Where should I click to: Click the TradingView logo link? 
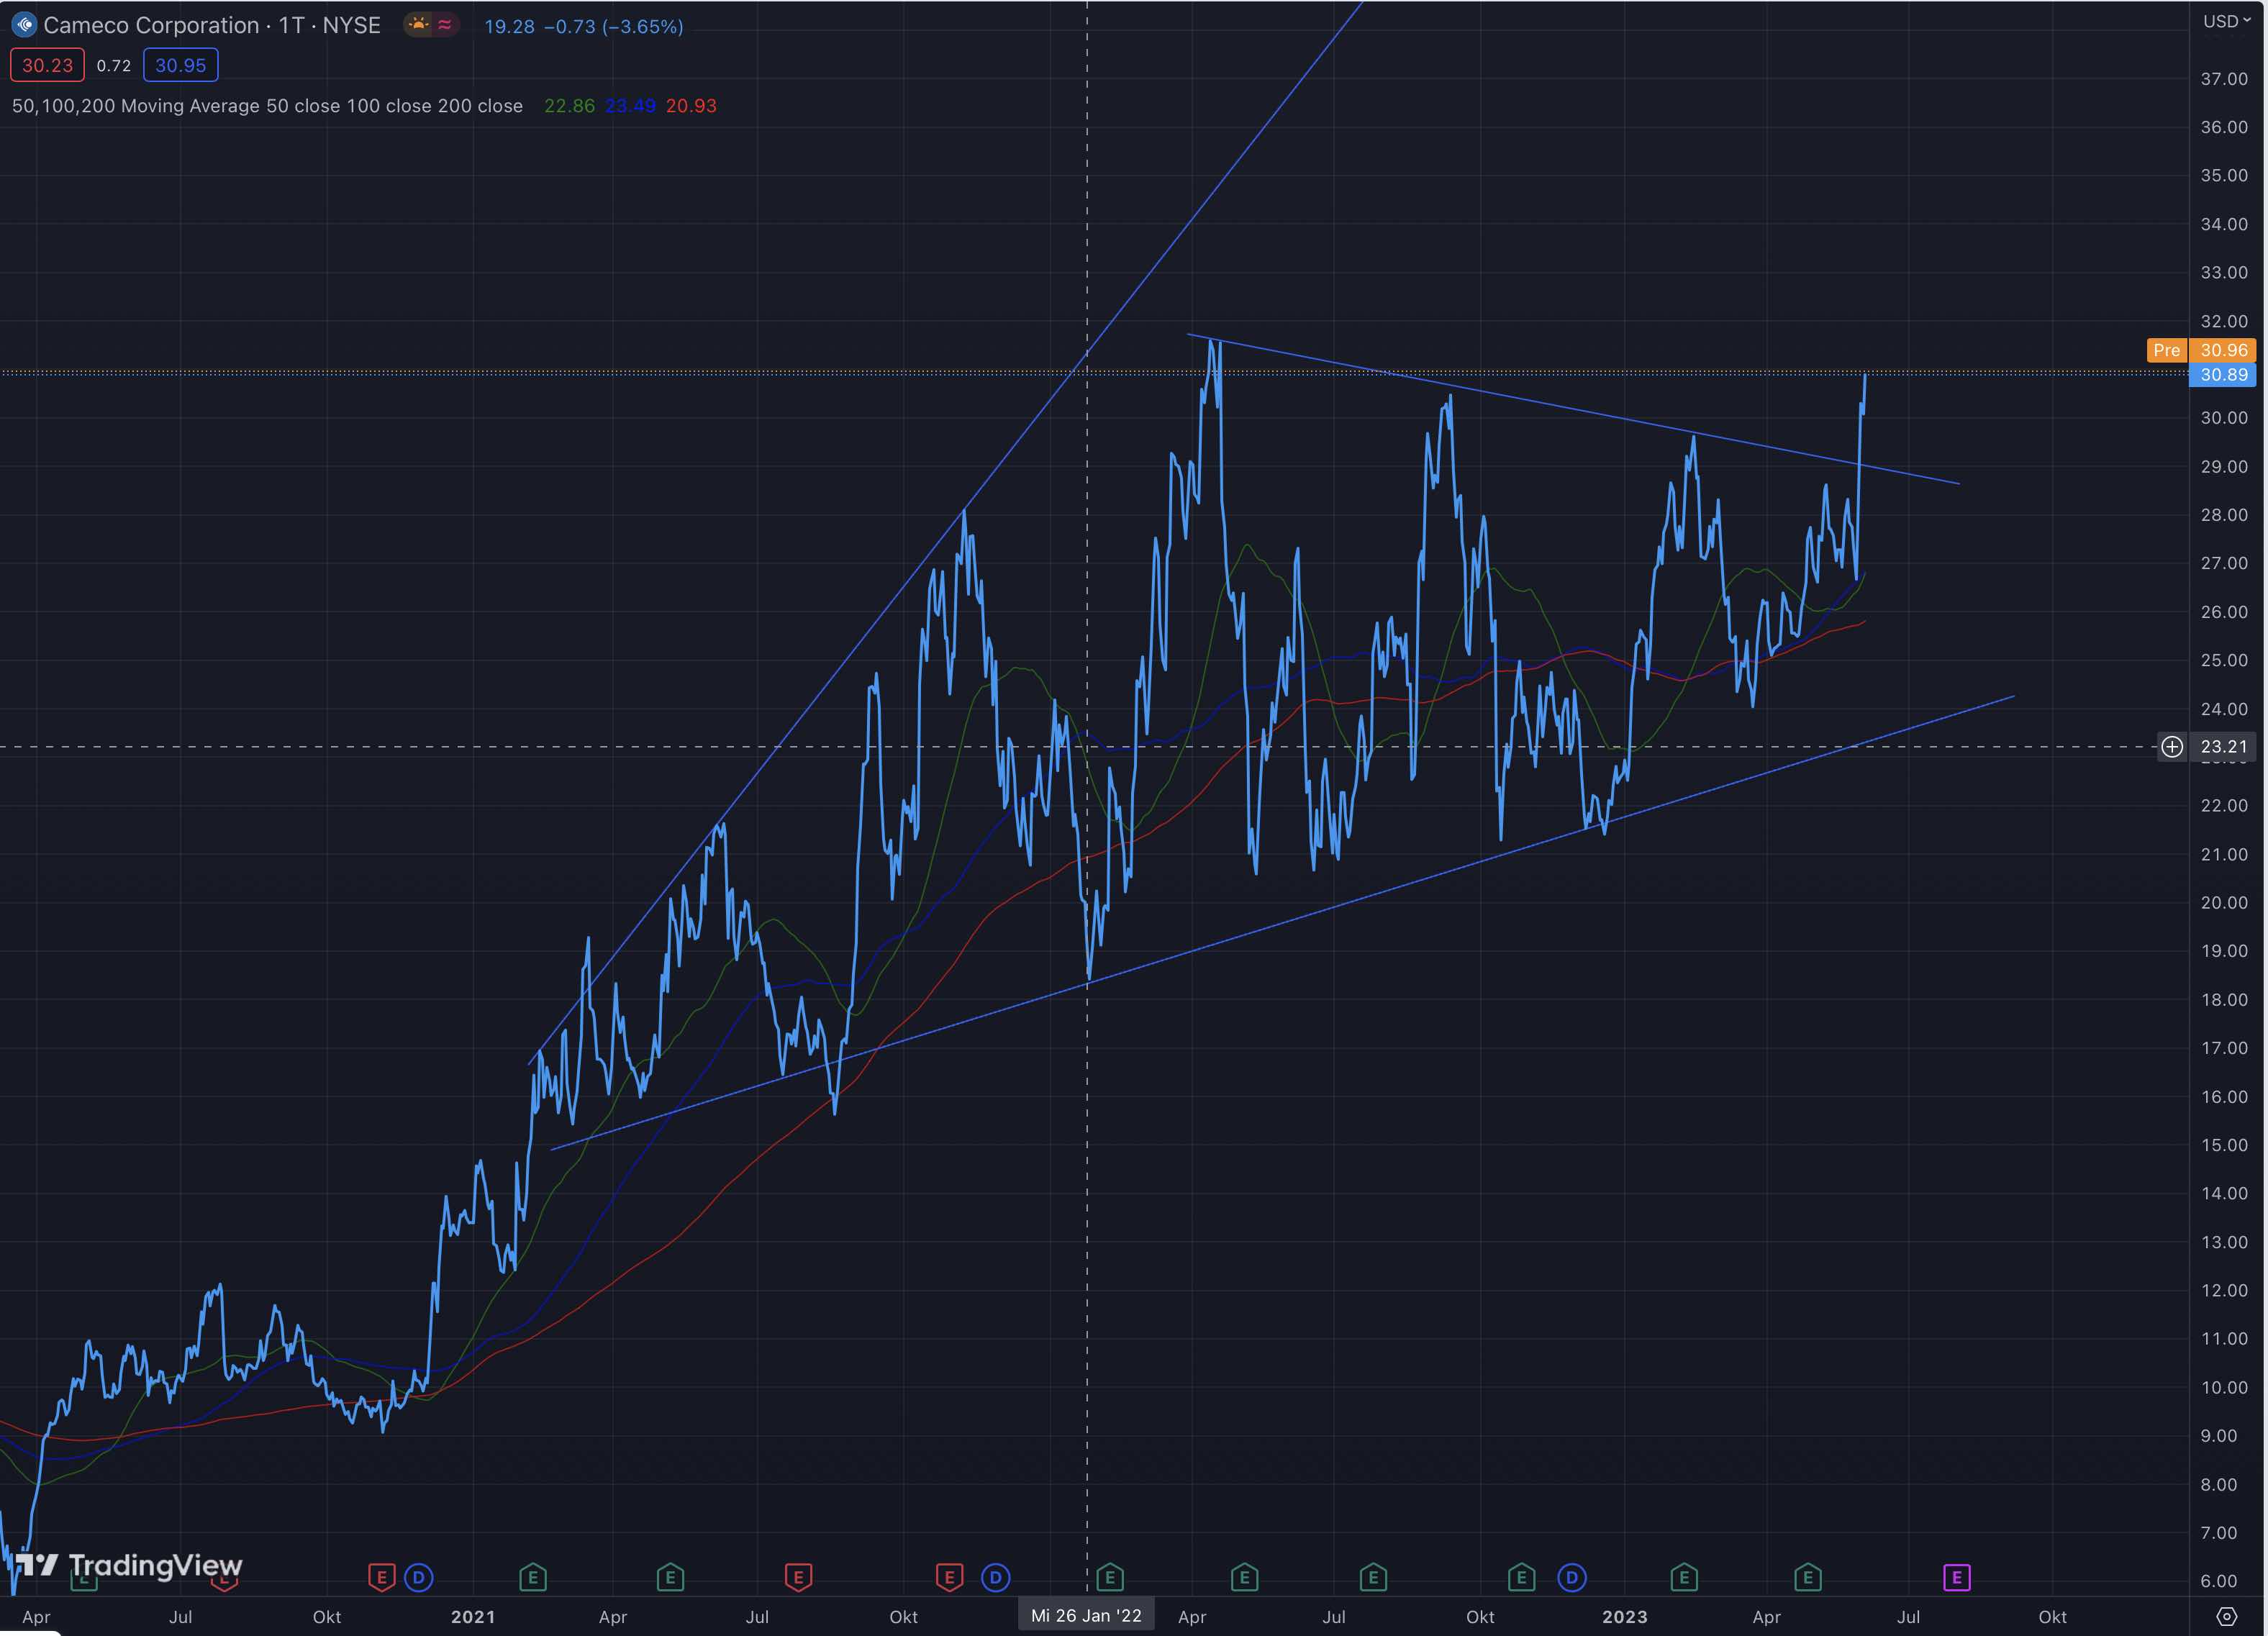point(130,1565)
